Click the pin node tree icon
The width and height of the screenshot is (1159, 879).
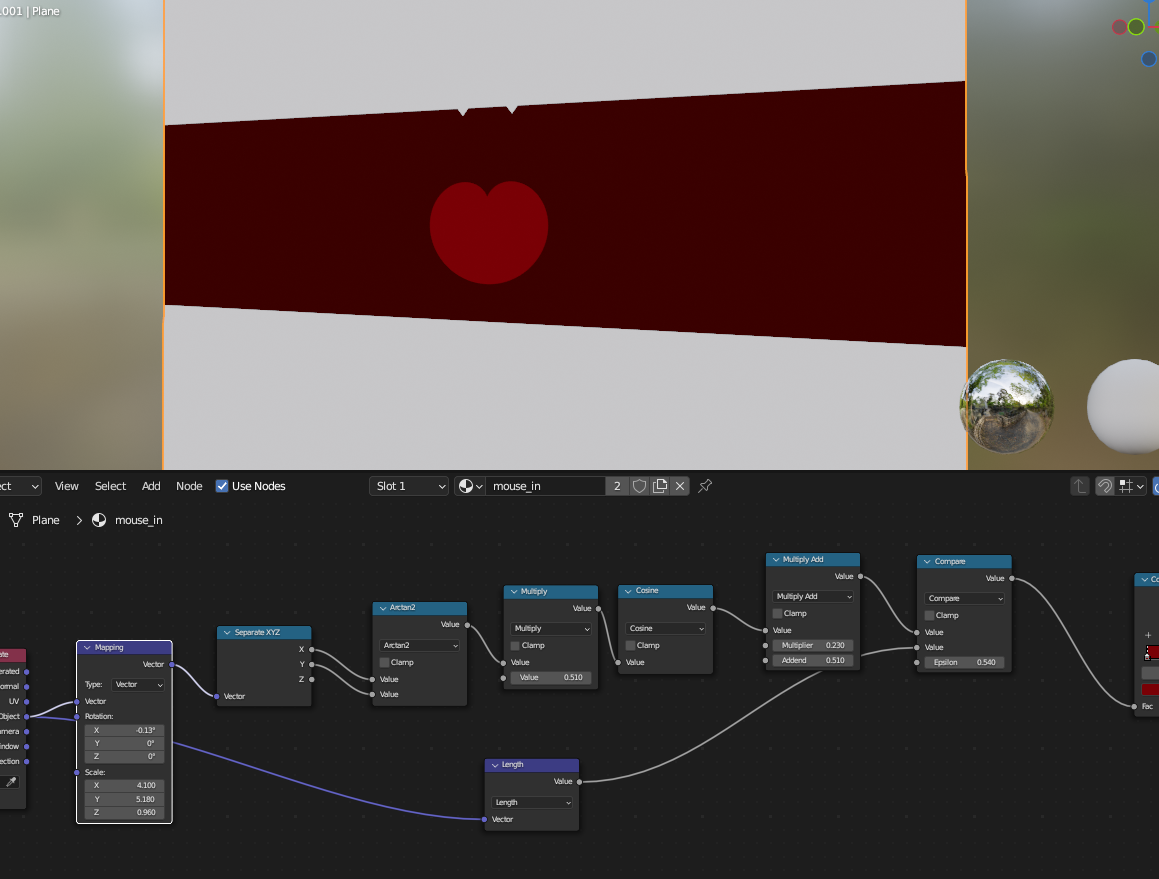pos(705,486)
